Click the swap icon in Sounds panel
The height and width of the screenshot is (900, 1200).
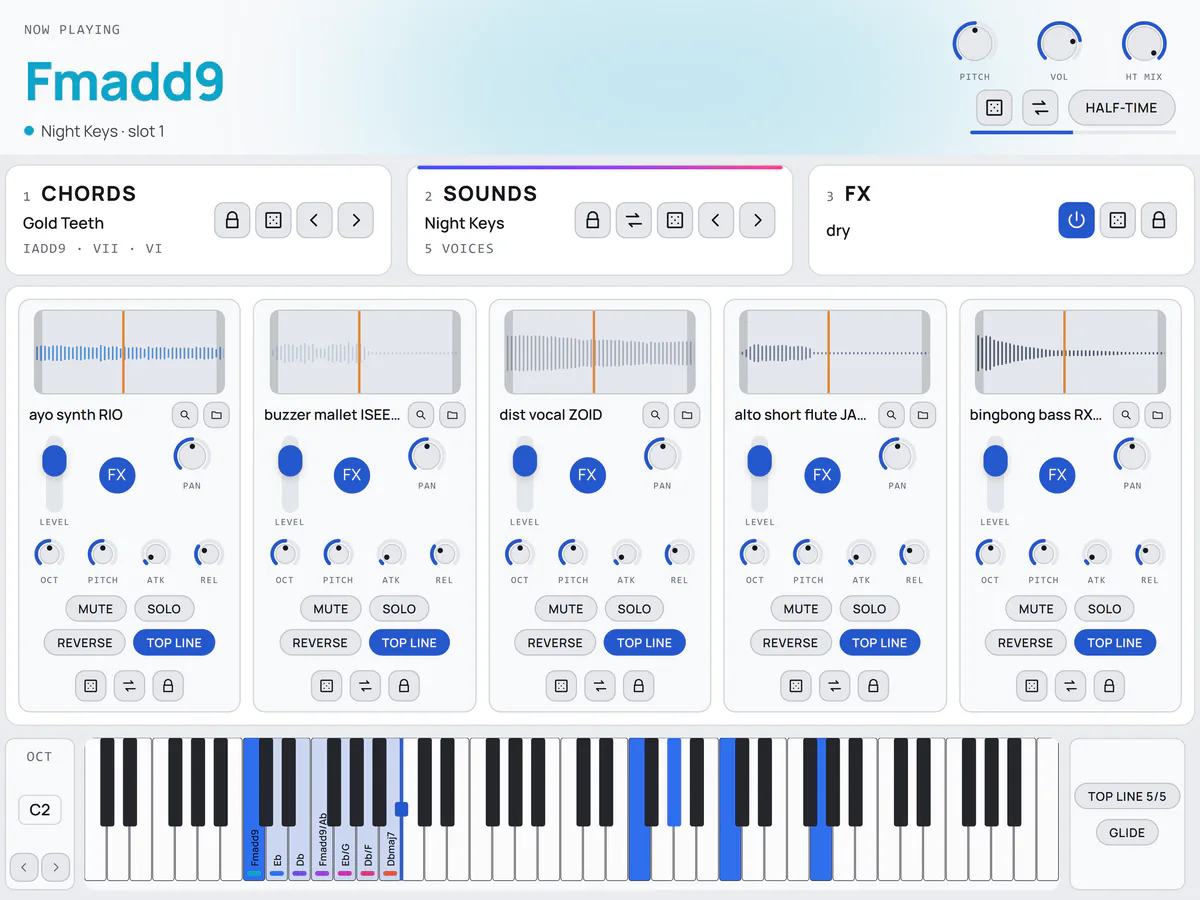click(633, 220)
